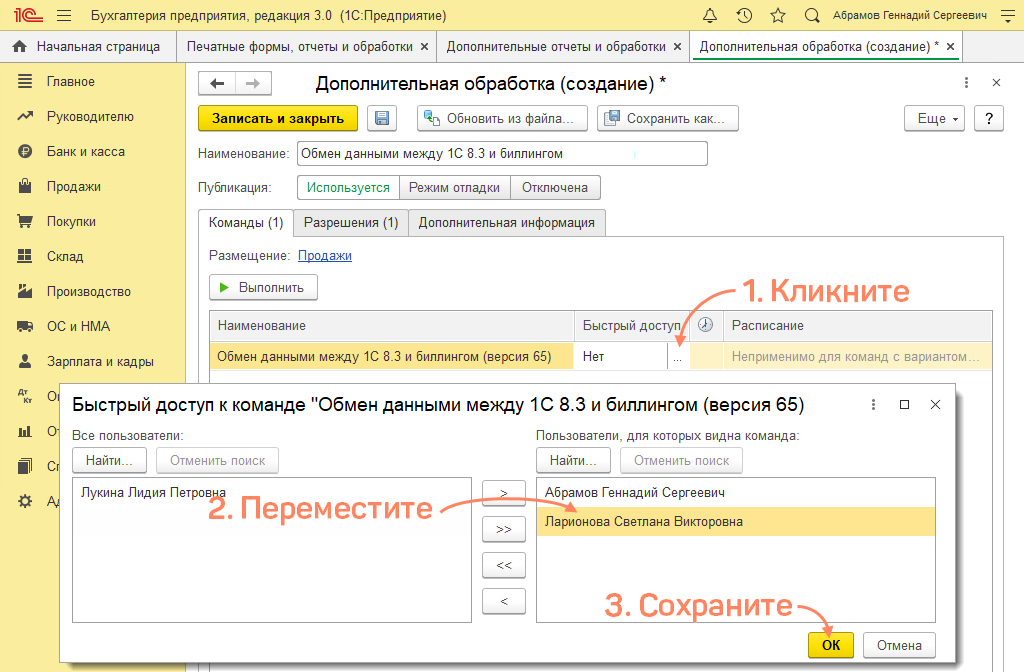
Task: Set publication to Режим отладки
Action: (455, 187)
